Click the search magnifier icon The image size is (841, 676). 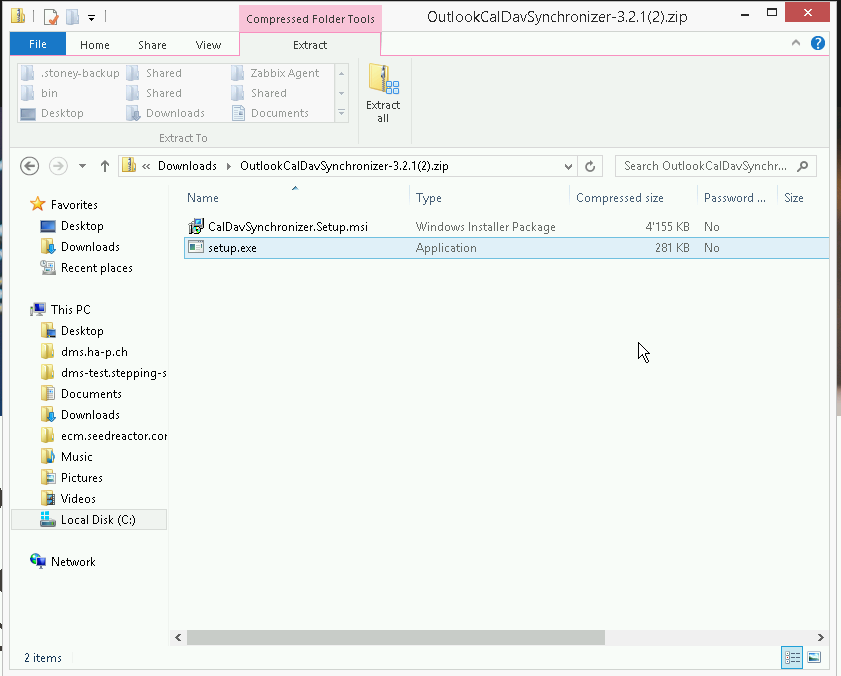click(x=802, y=167)
